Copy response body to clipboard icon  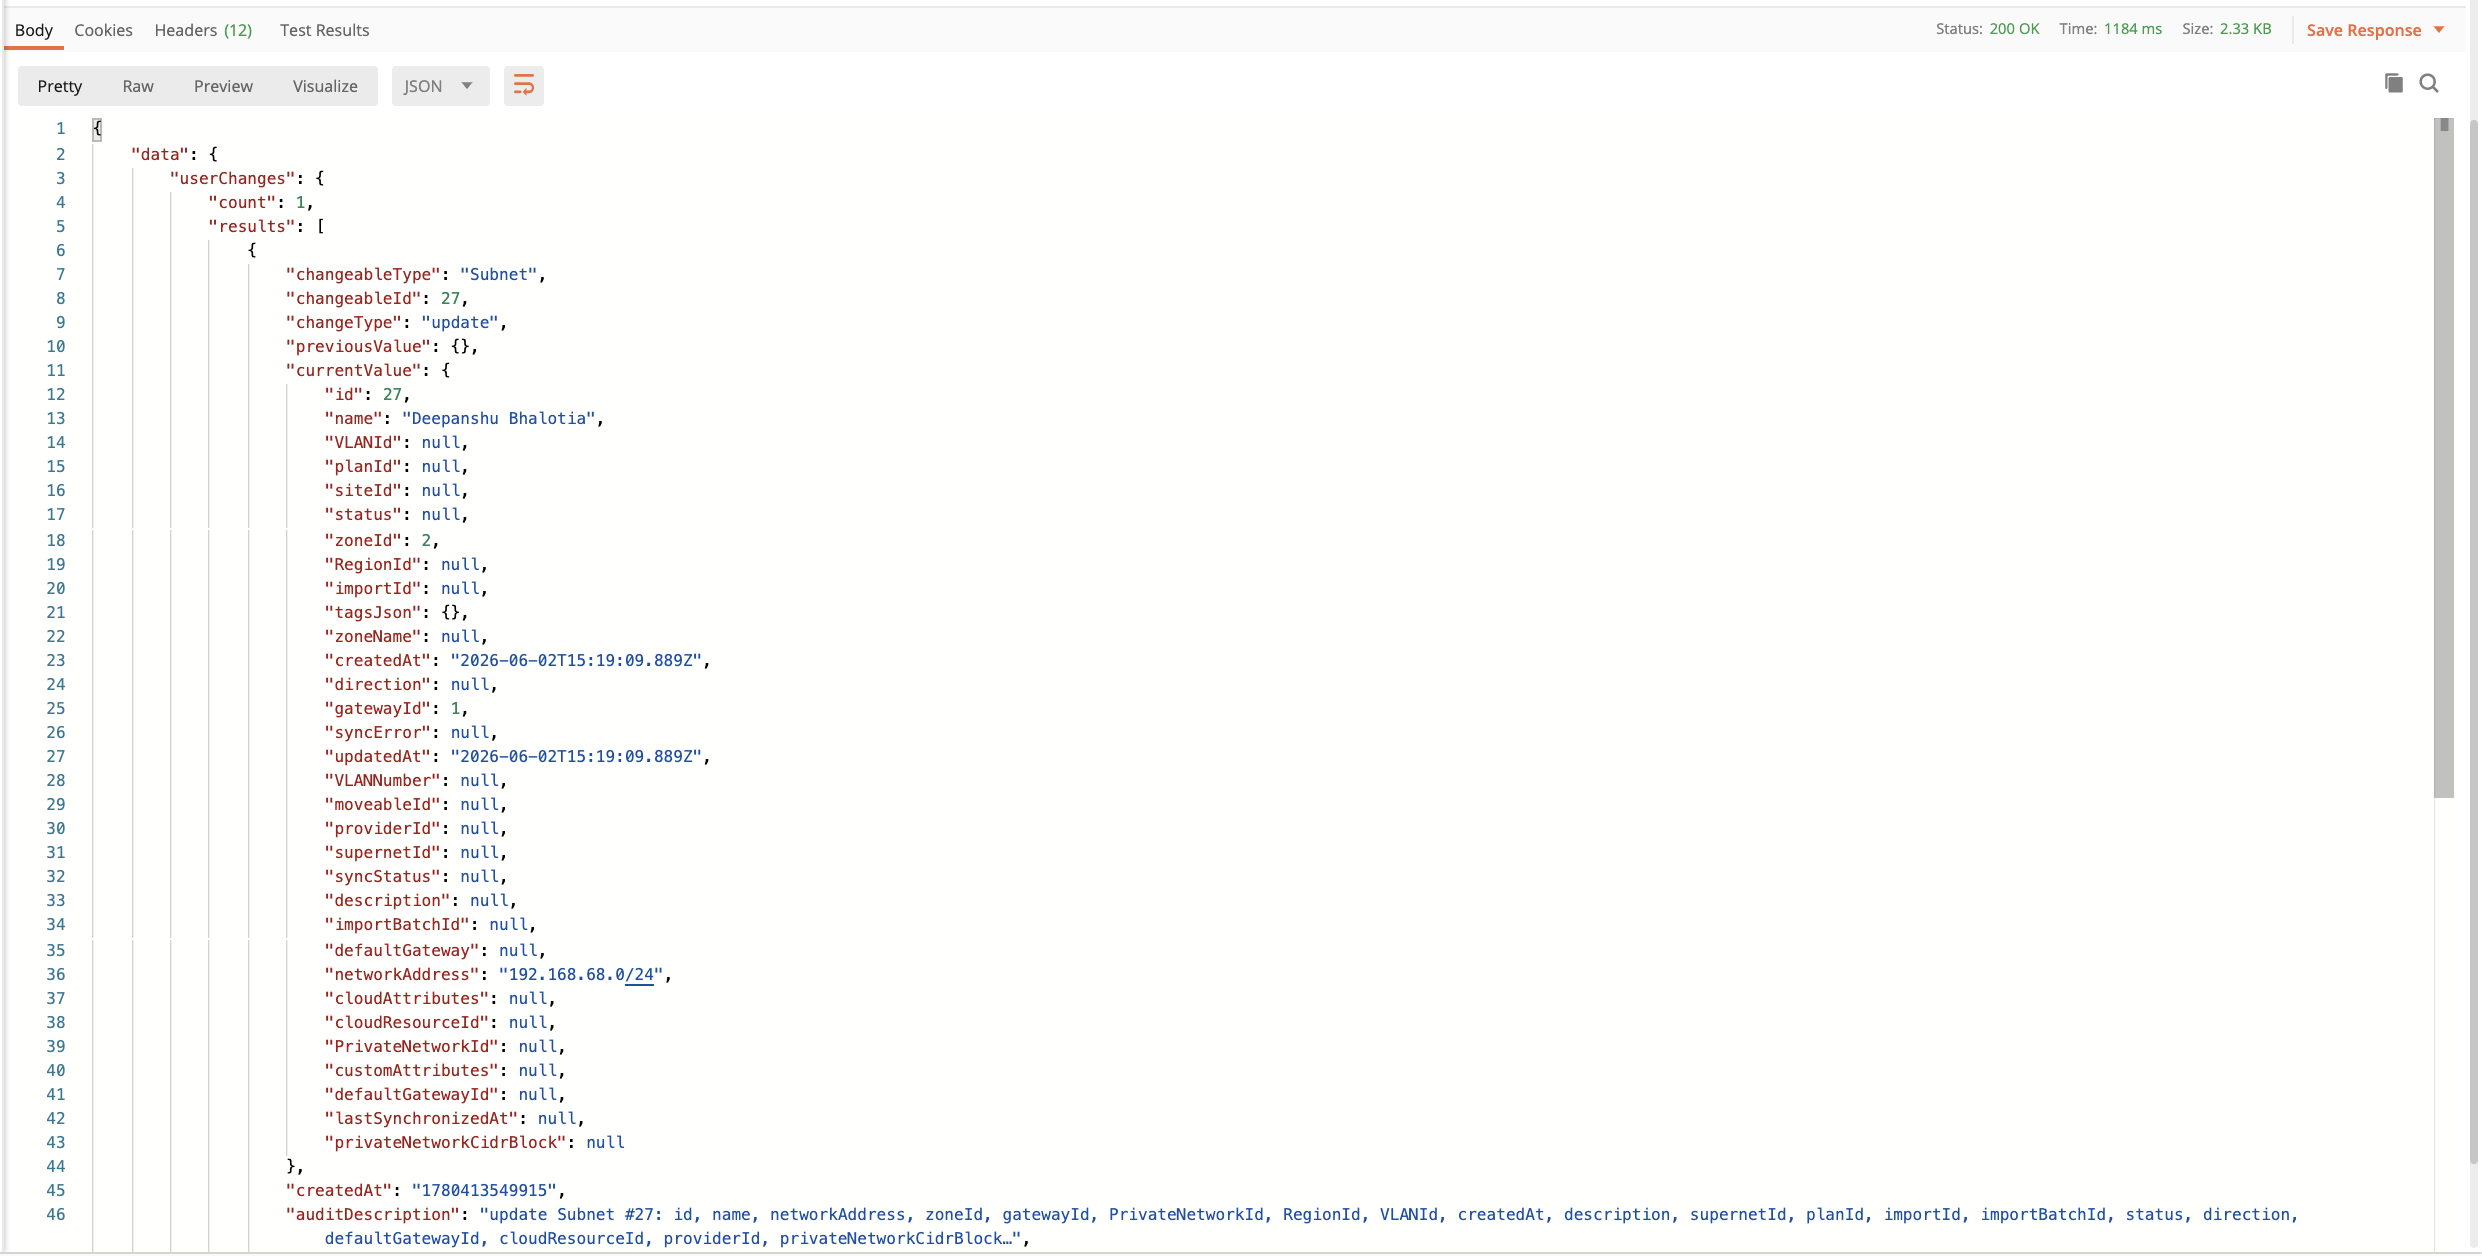2393,83
